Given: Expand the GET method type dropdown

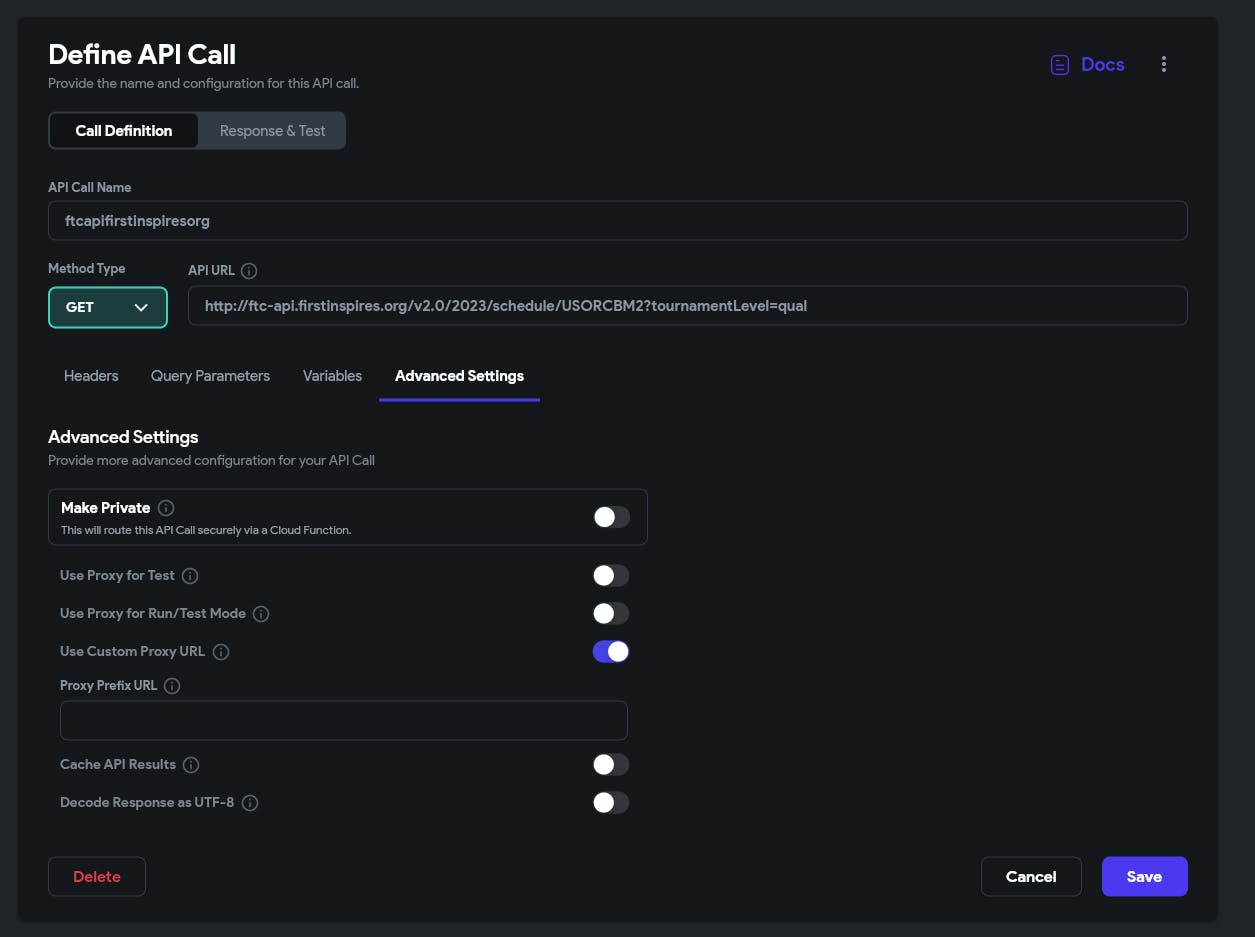Looking at the screenshot, I should click(x=107, y=307).
